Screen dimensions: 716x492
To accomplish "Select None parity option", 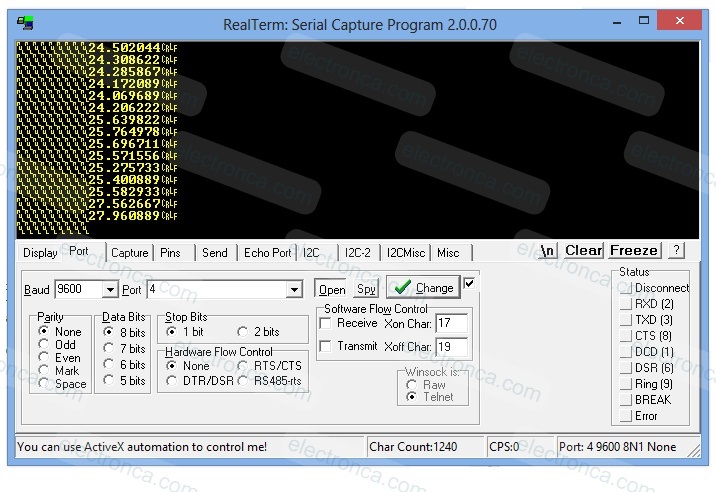I will pyautogui.click(x=60, y=331).
